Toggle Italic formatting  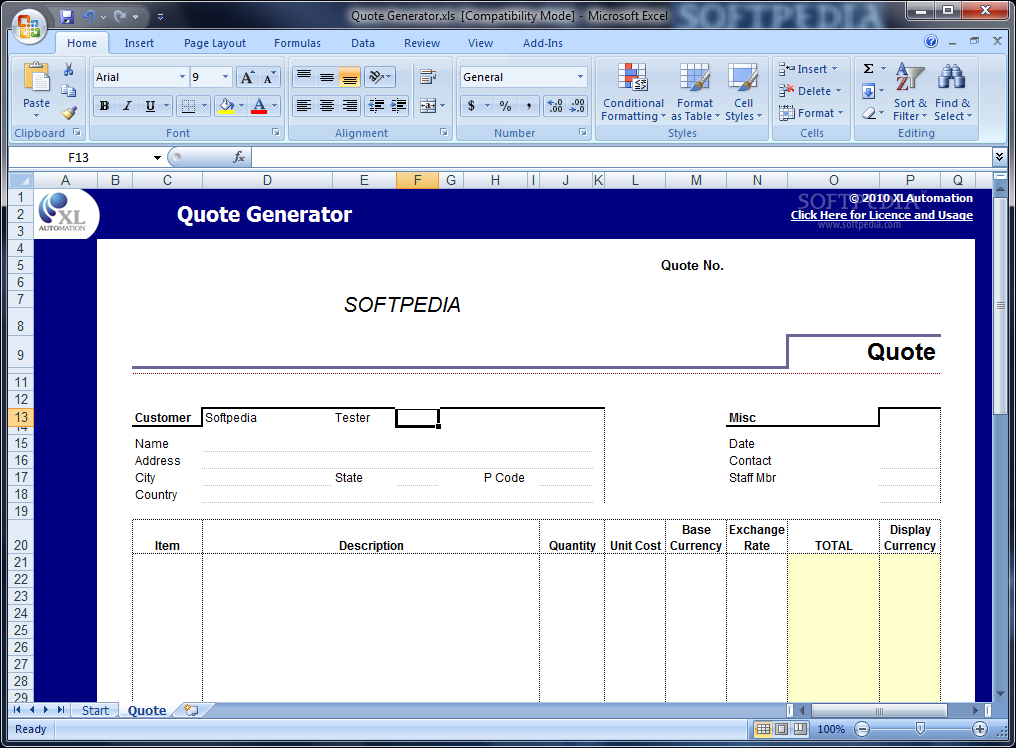point(127,106)
